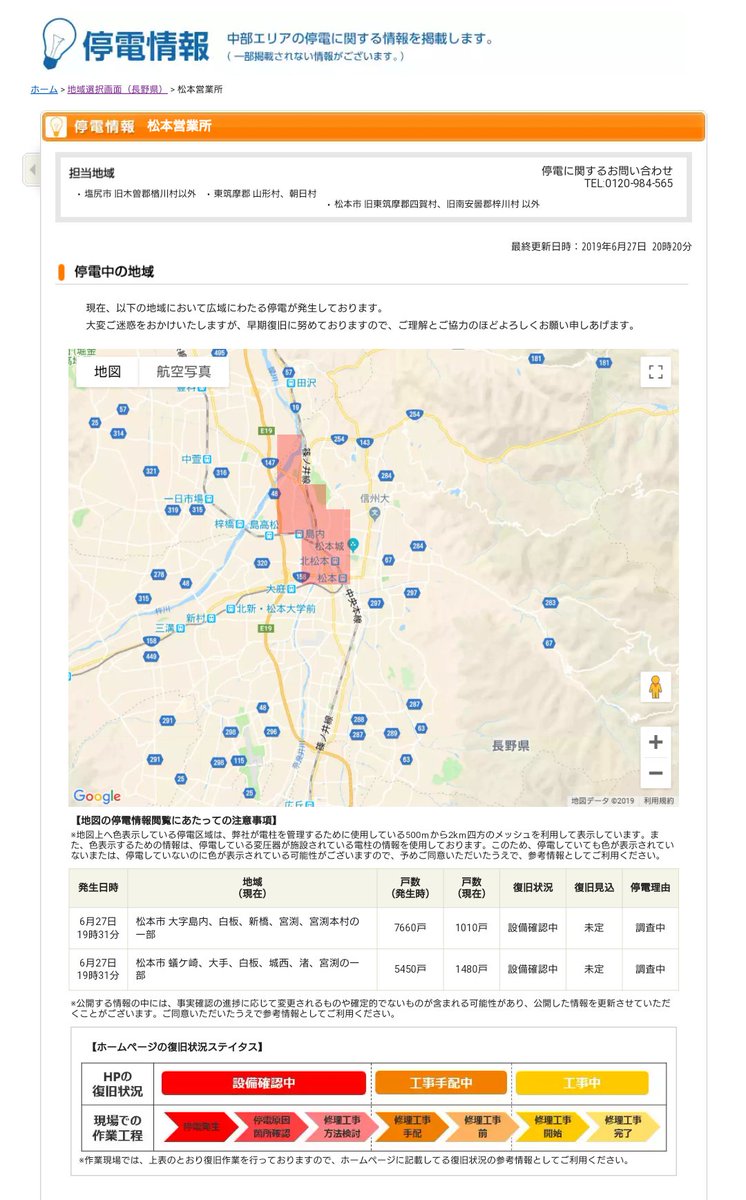
Task: Click the 最終更新日時 timestamp text
Action: tap(601, 246)
